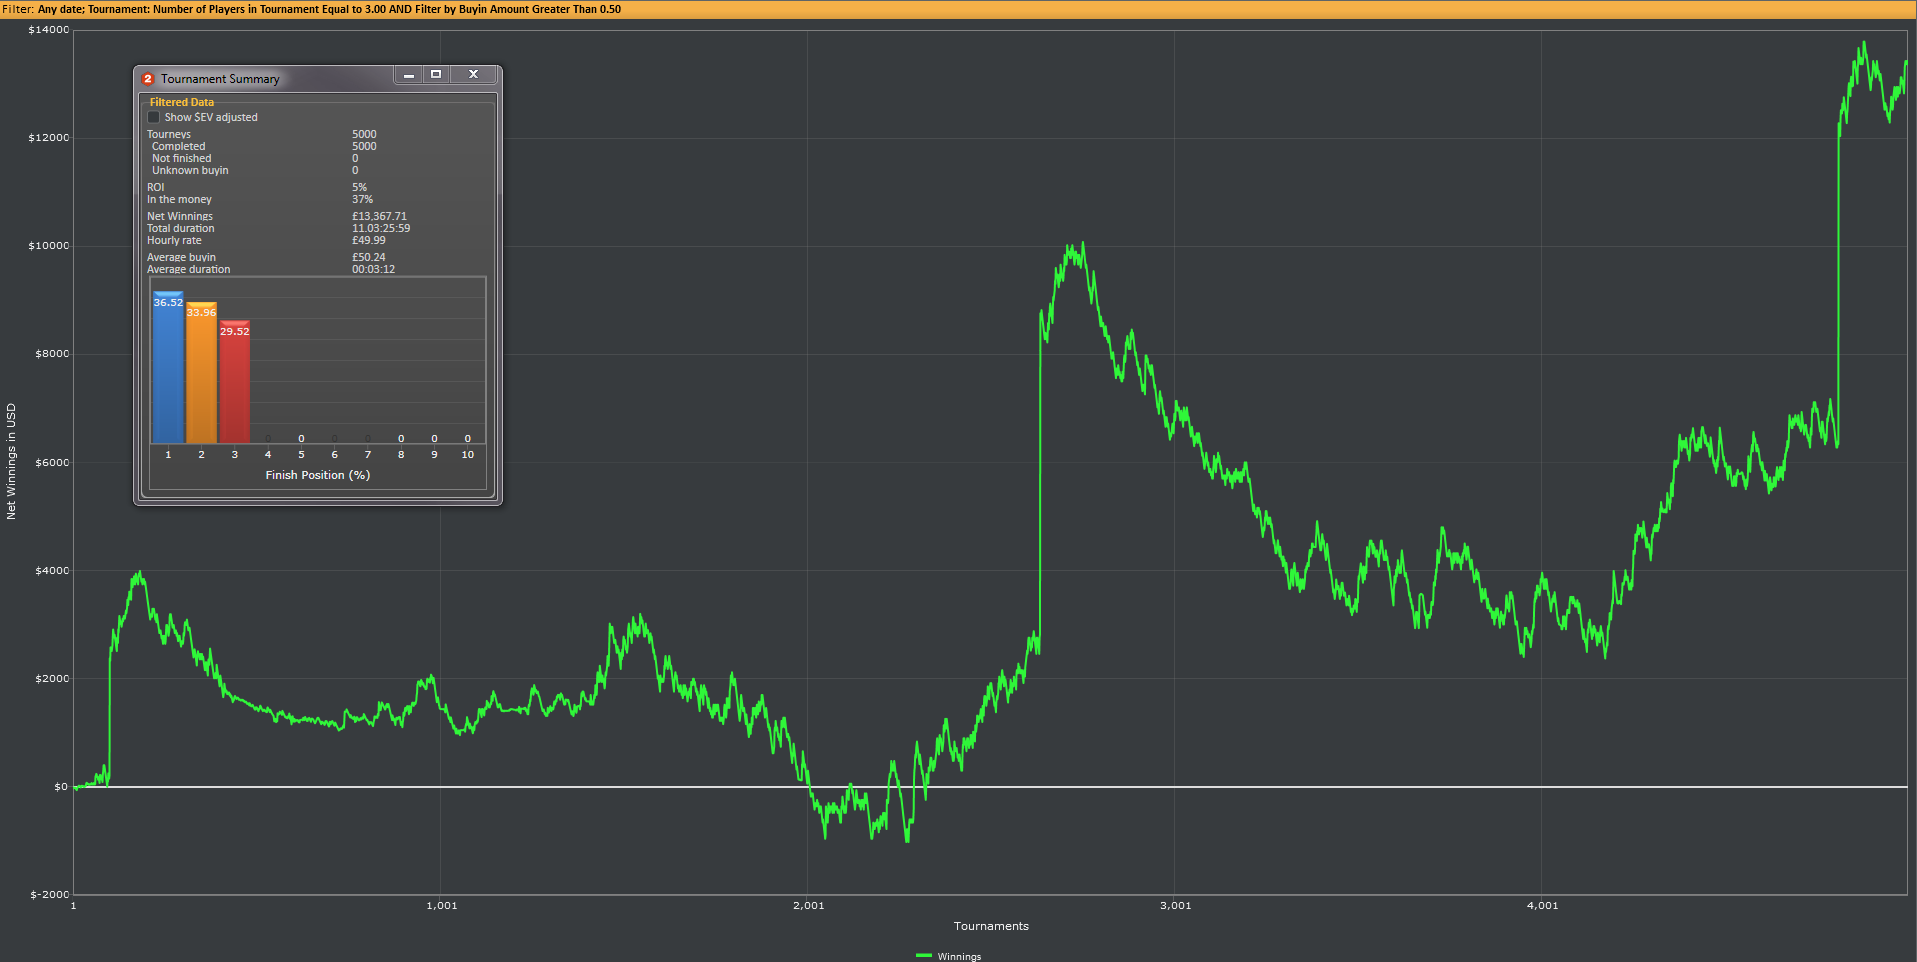Viewport: 1917px width, 962px height.
Task: Select the 4,001 x-axis tick label
Action: click(1543, 906)
